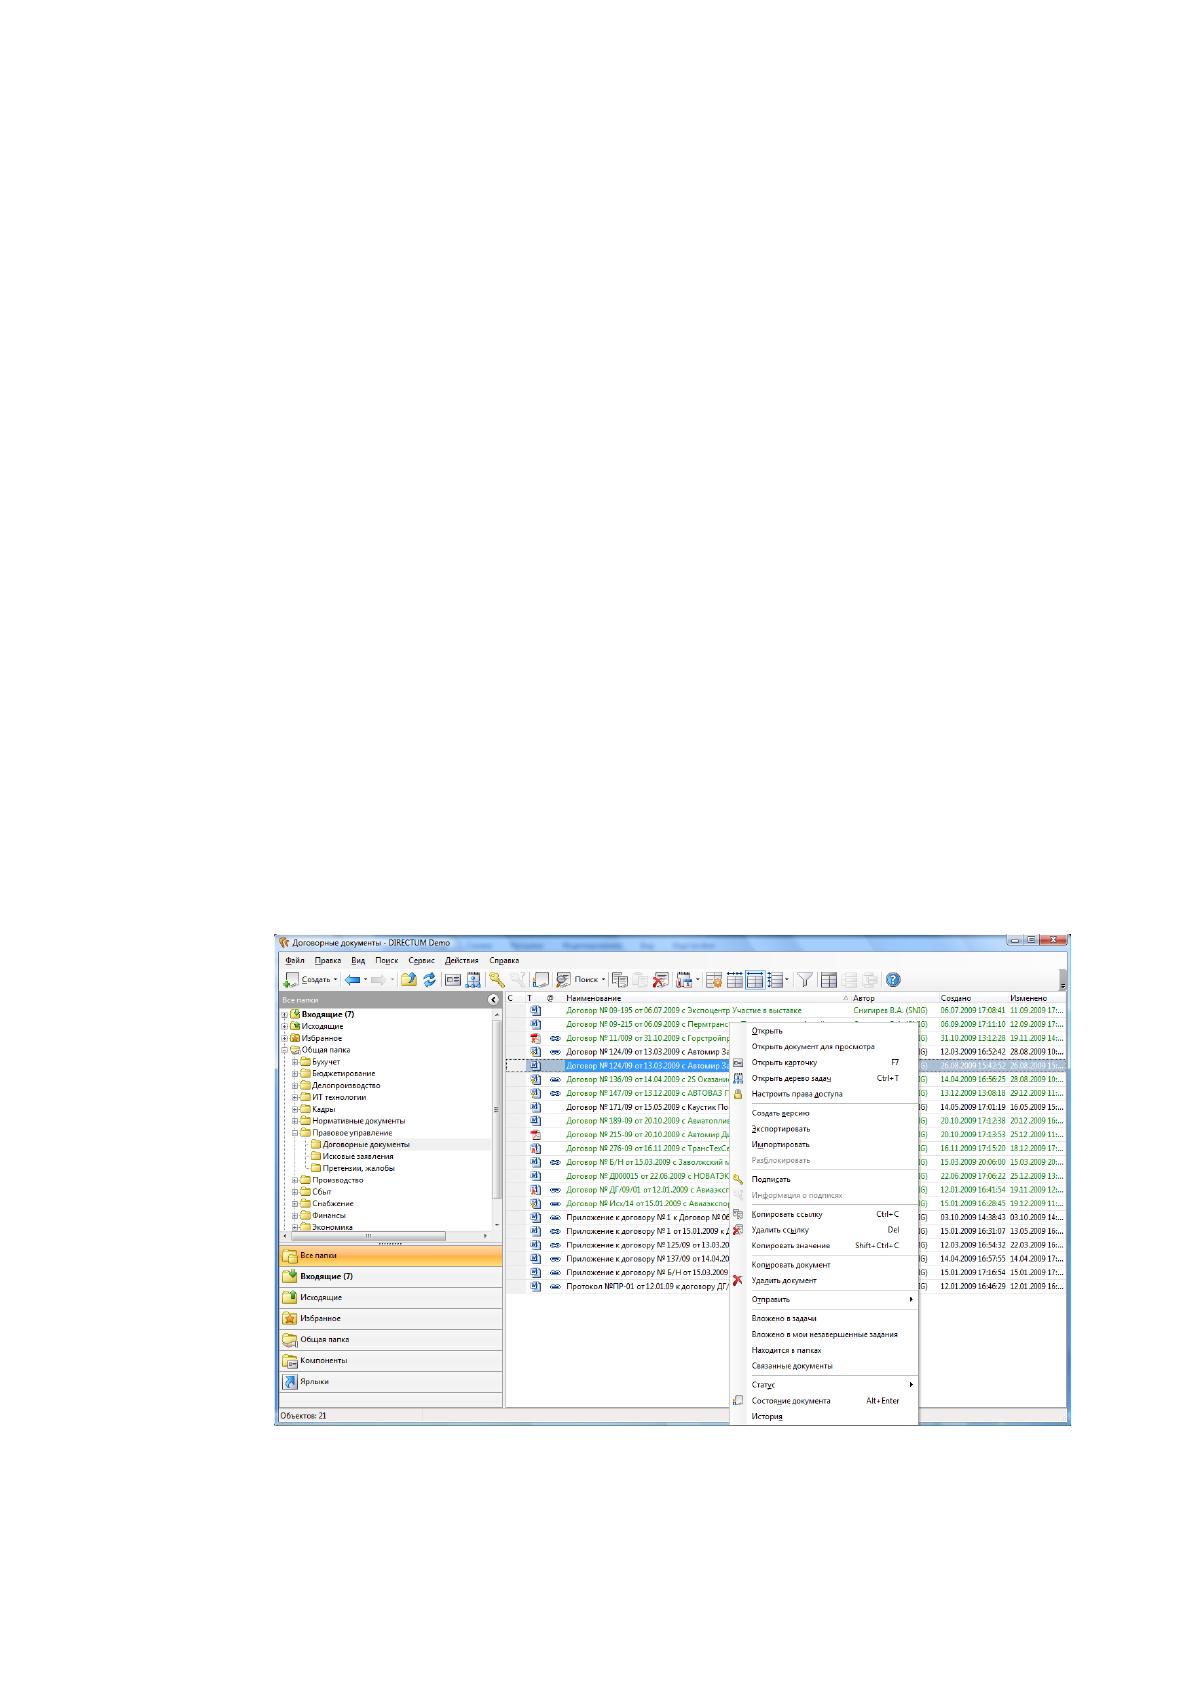Click the Создать new document icon
This screenshot has width=1191, height=1684.
coord(291,980)
